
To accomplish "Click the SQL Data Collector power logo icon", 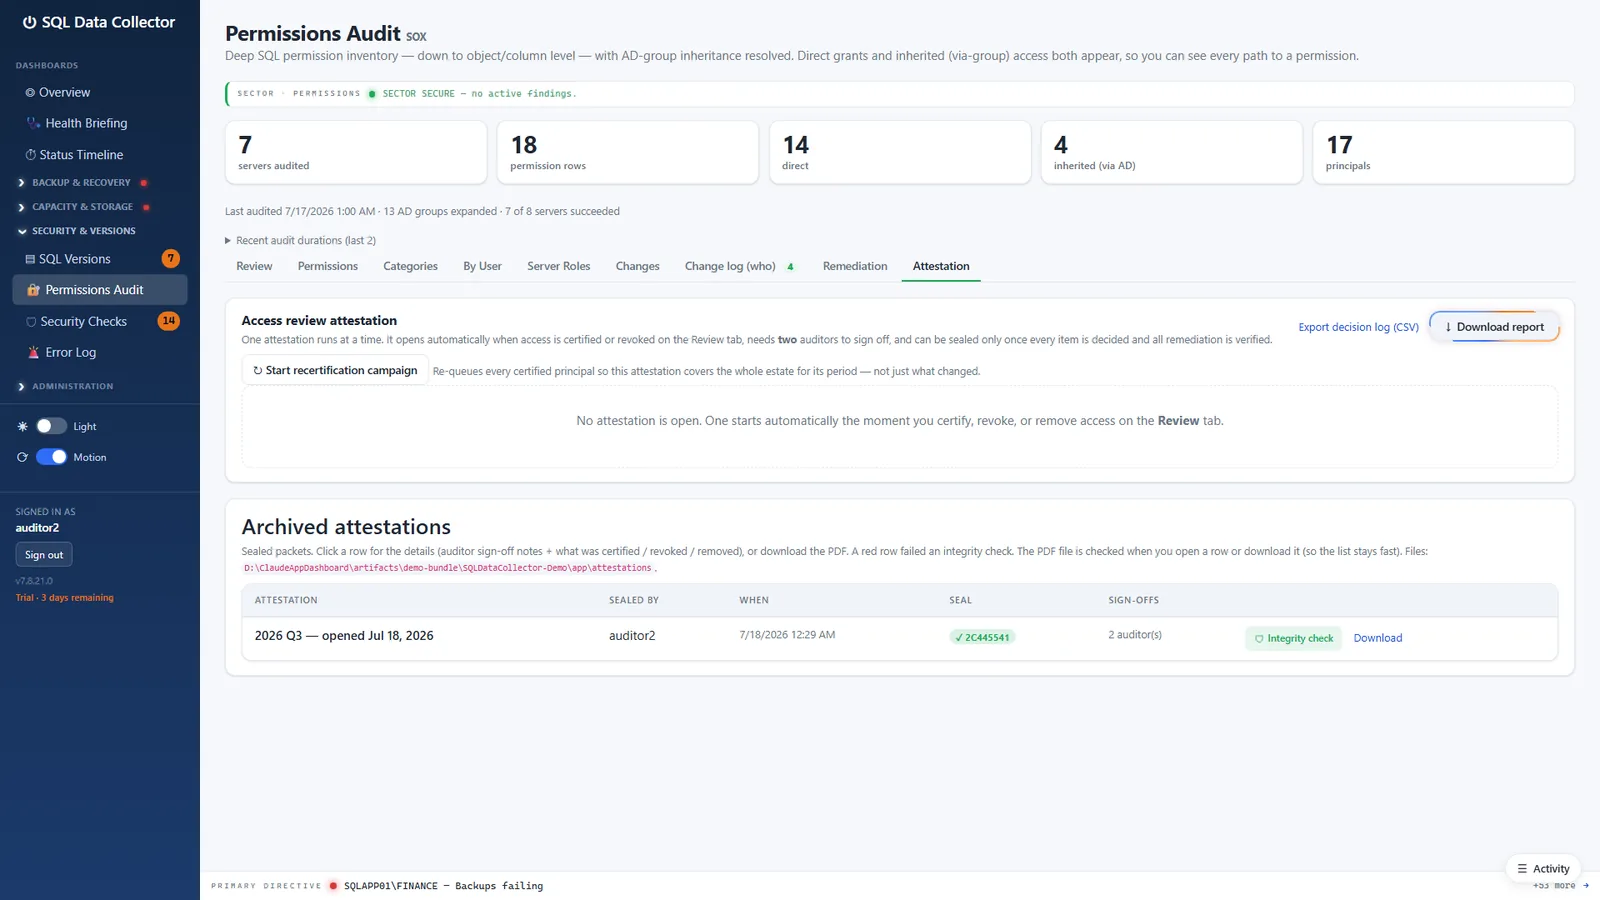I will 30,22.
